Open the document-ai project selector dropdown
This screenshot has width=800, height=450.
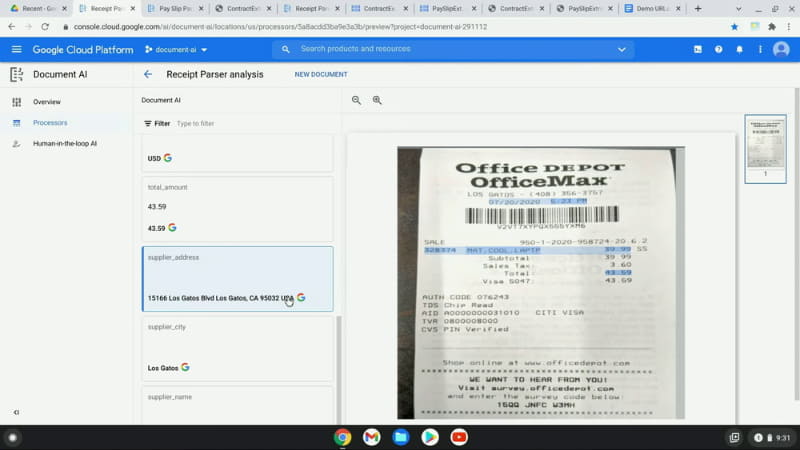(176, 49)
